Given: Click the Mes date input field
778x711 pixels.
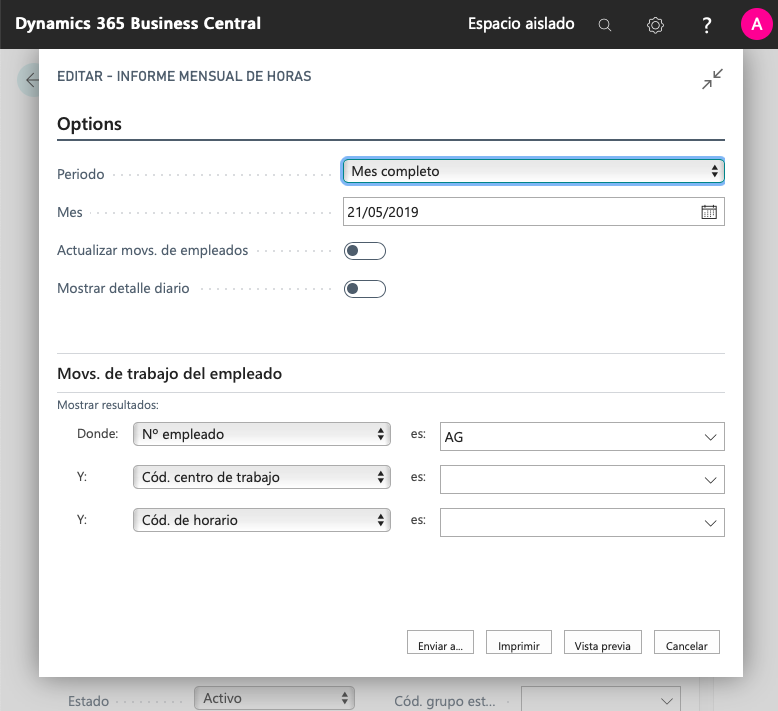Looking at the screenshot, I should click(x=520, y=212).
